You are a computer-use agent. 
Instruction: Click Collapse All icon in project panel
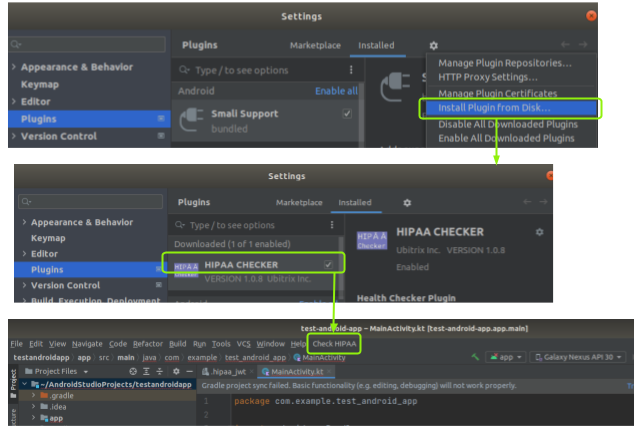click(x=159, y=371)
